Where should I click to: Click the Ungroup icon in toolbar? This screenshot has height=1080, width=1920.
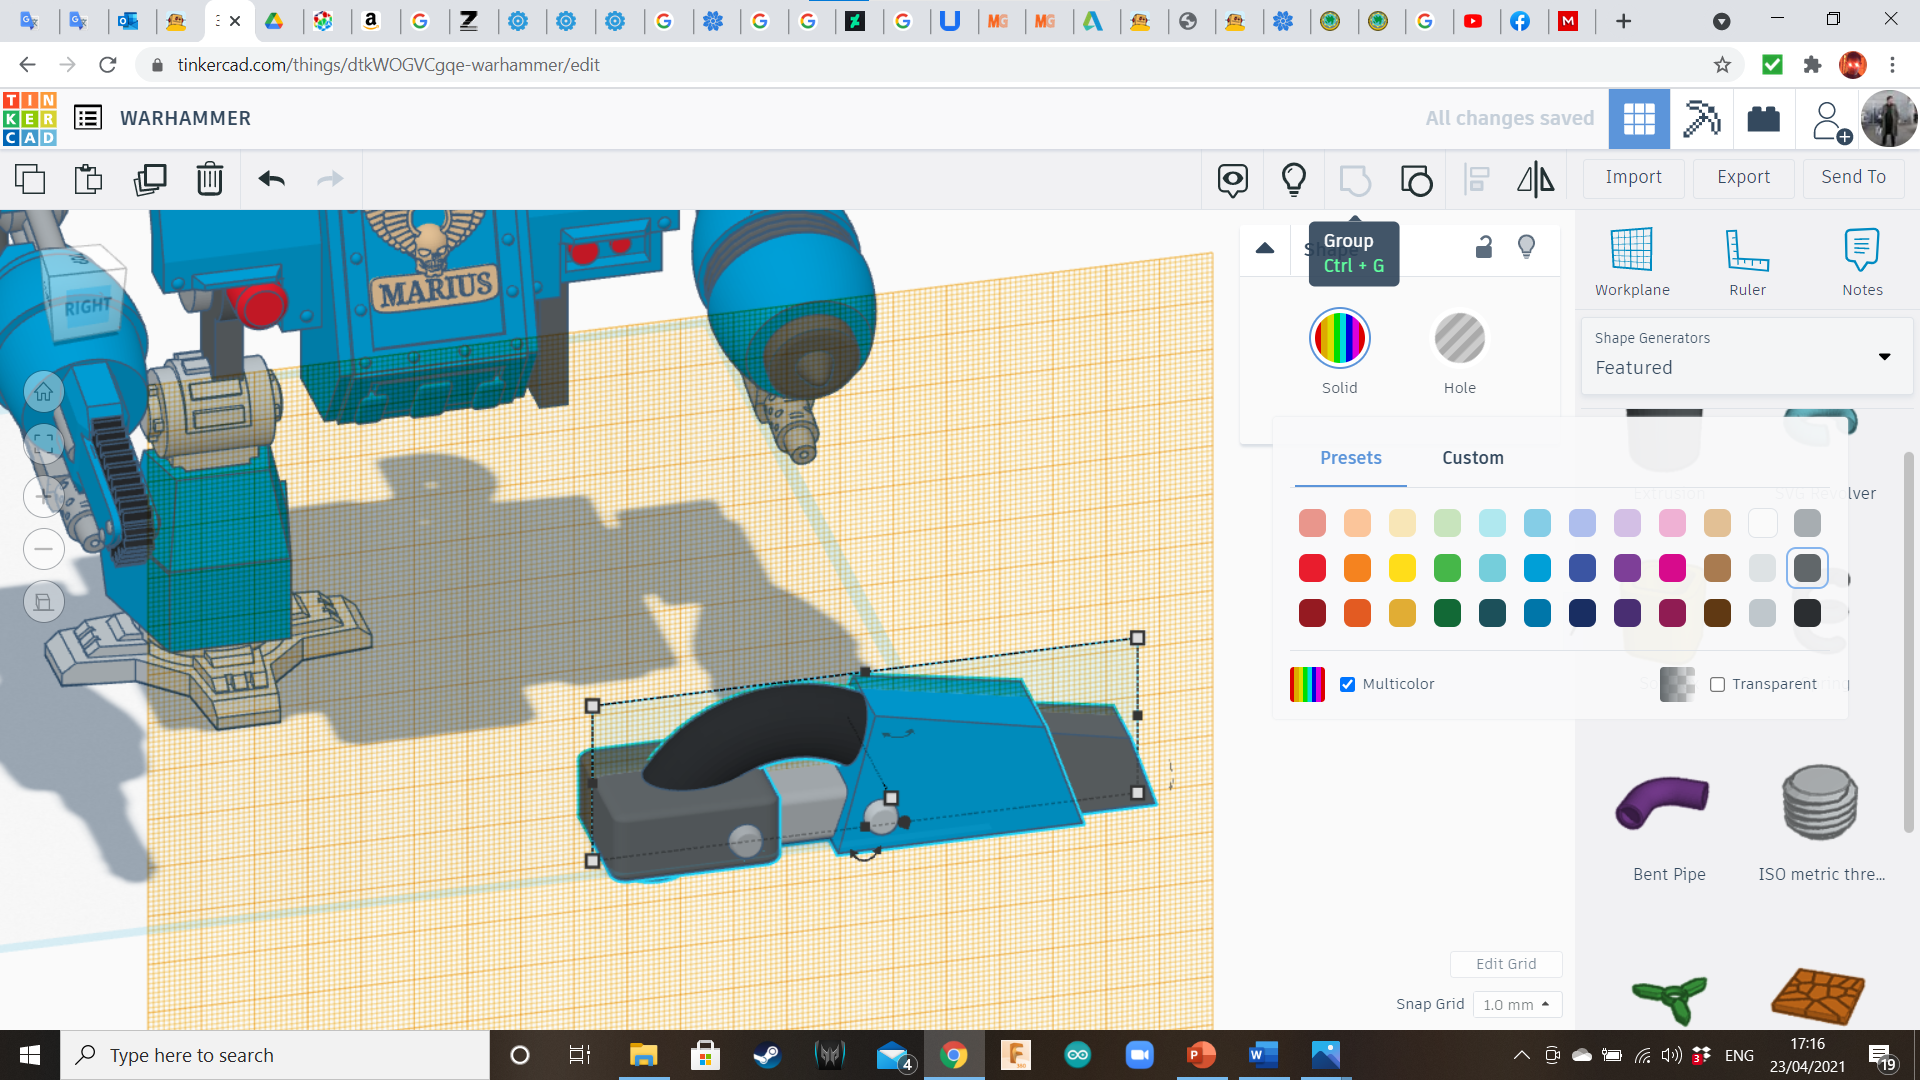pyautogui.click(x=1416, y=180)
